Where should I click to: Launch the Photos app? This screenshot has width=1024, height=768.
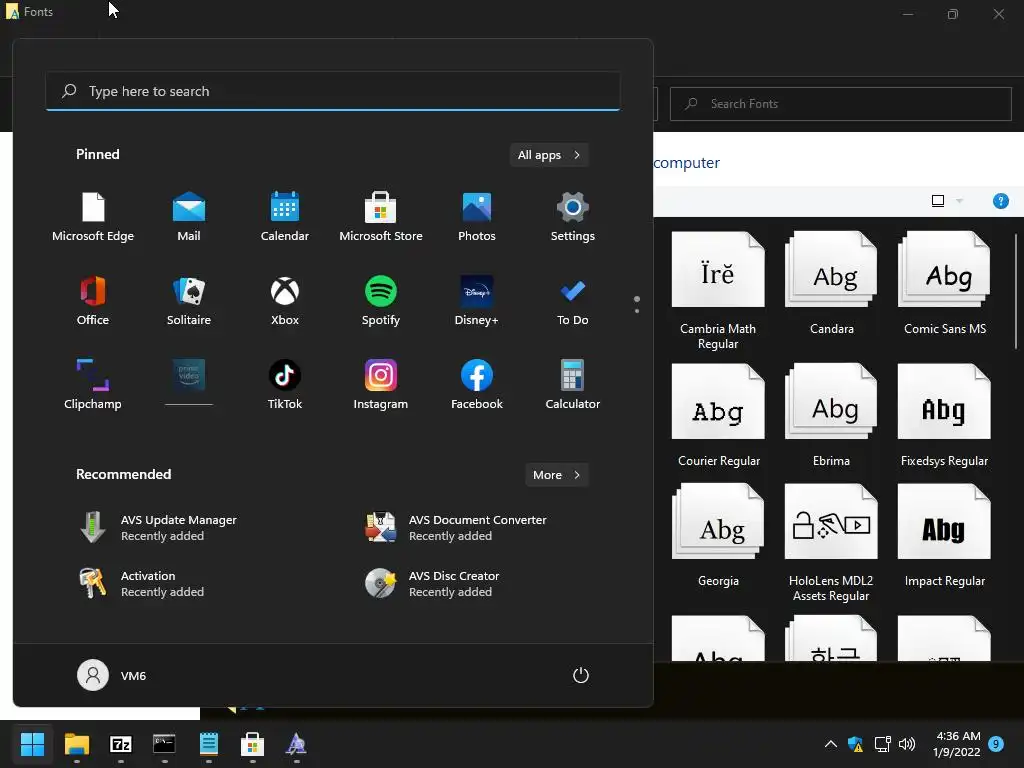477,217
